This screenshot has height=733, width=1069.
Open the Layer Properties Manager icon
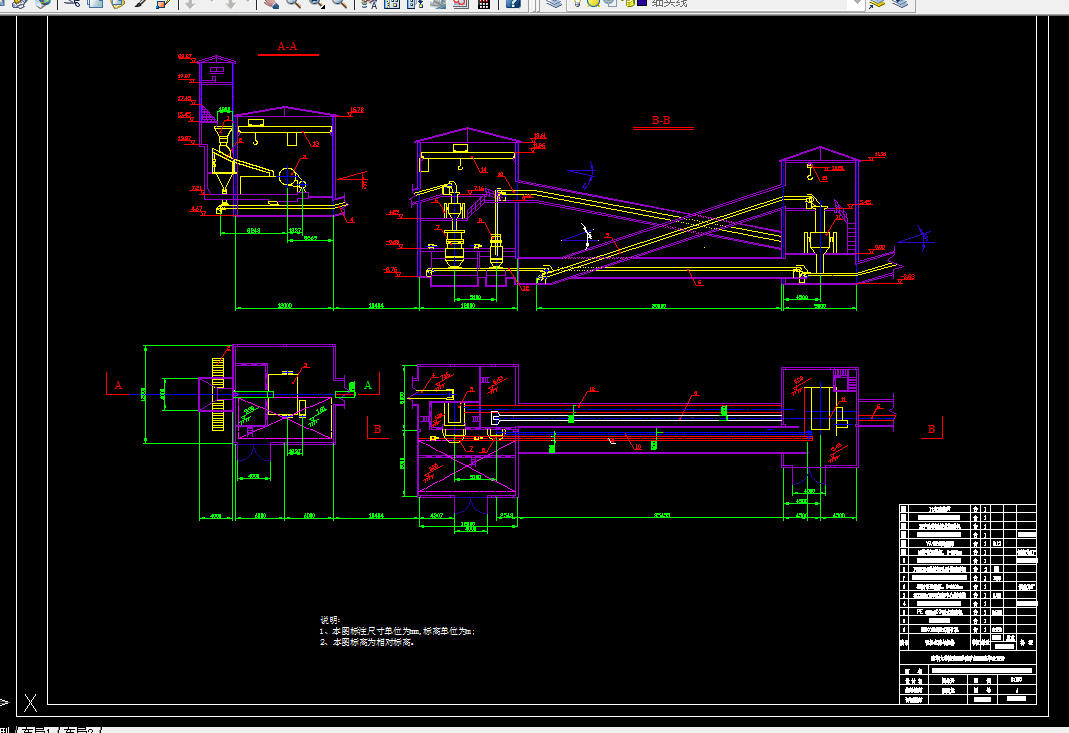click(x=554, y=3)
